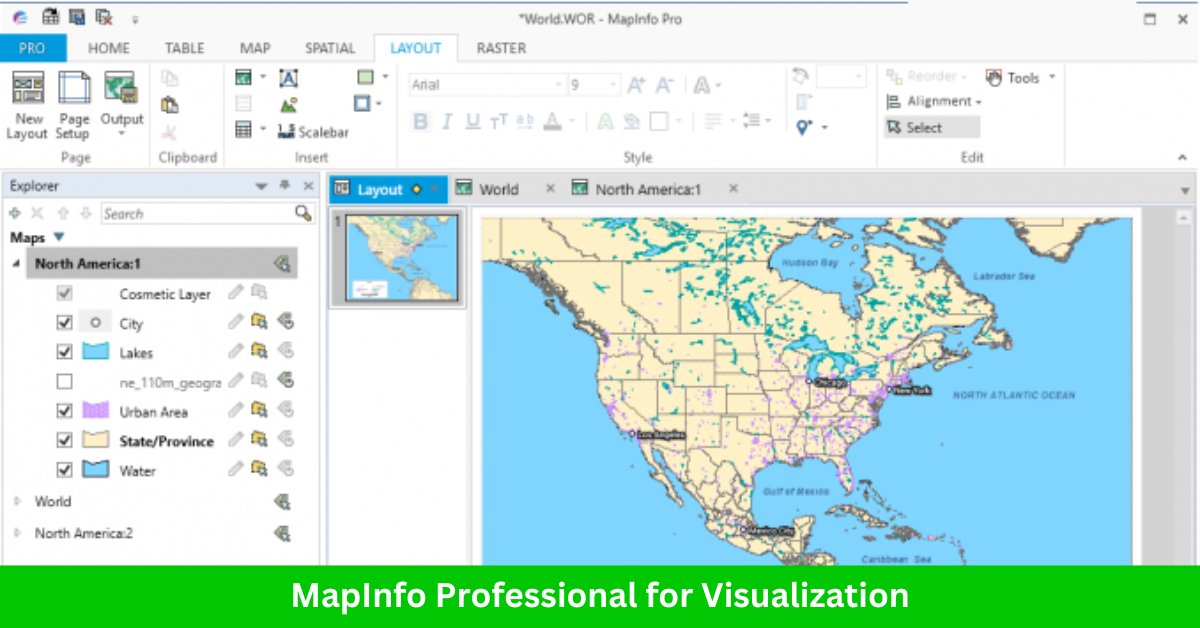Open the Tools menu in Edit group

click(x=1021, y=77)
